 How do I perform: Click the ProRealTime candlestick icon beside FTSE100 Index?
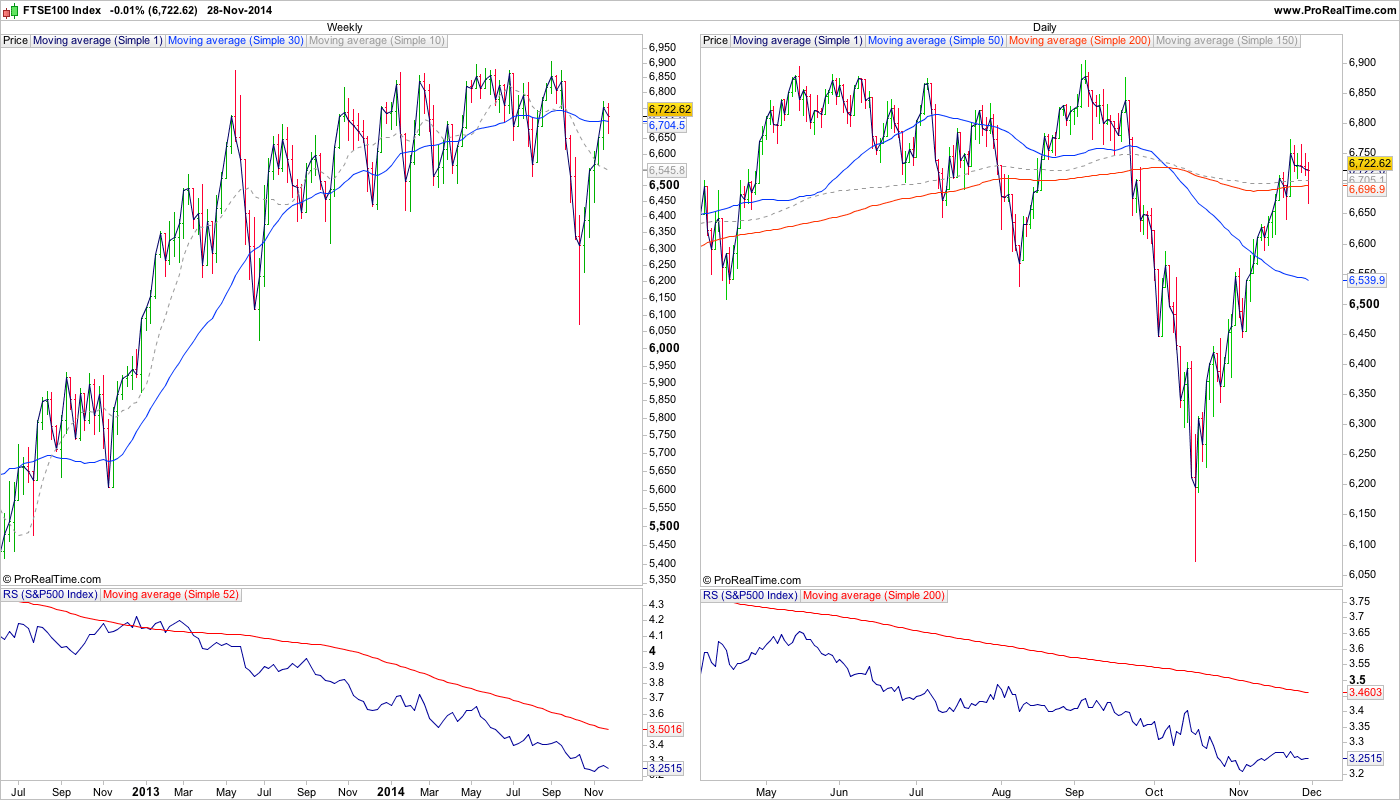point(10,9)
